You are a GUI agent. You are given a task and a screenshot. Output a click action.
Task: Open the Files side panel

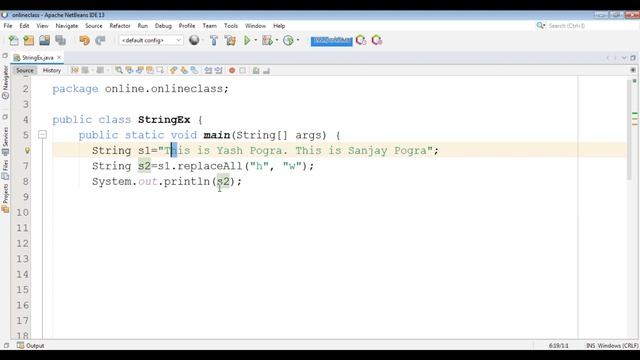5,169
